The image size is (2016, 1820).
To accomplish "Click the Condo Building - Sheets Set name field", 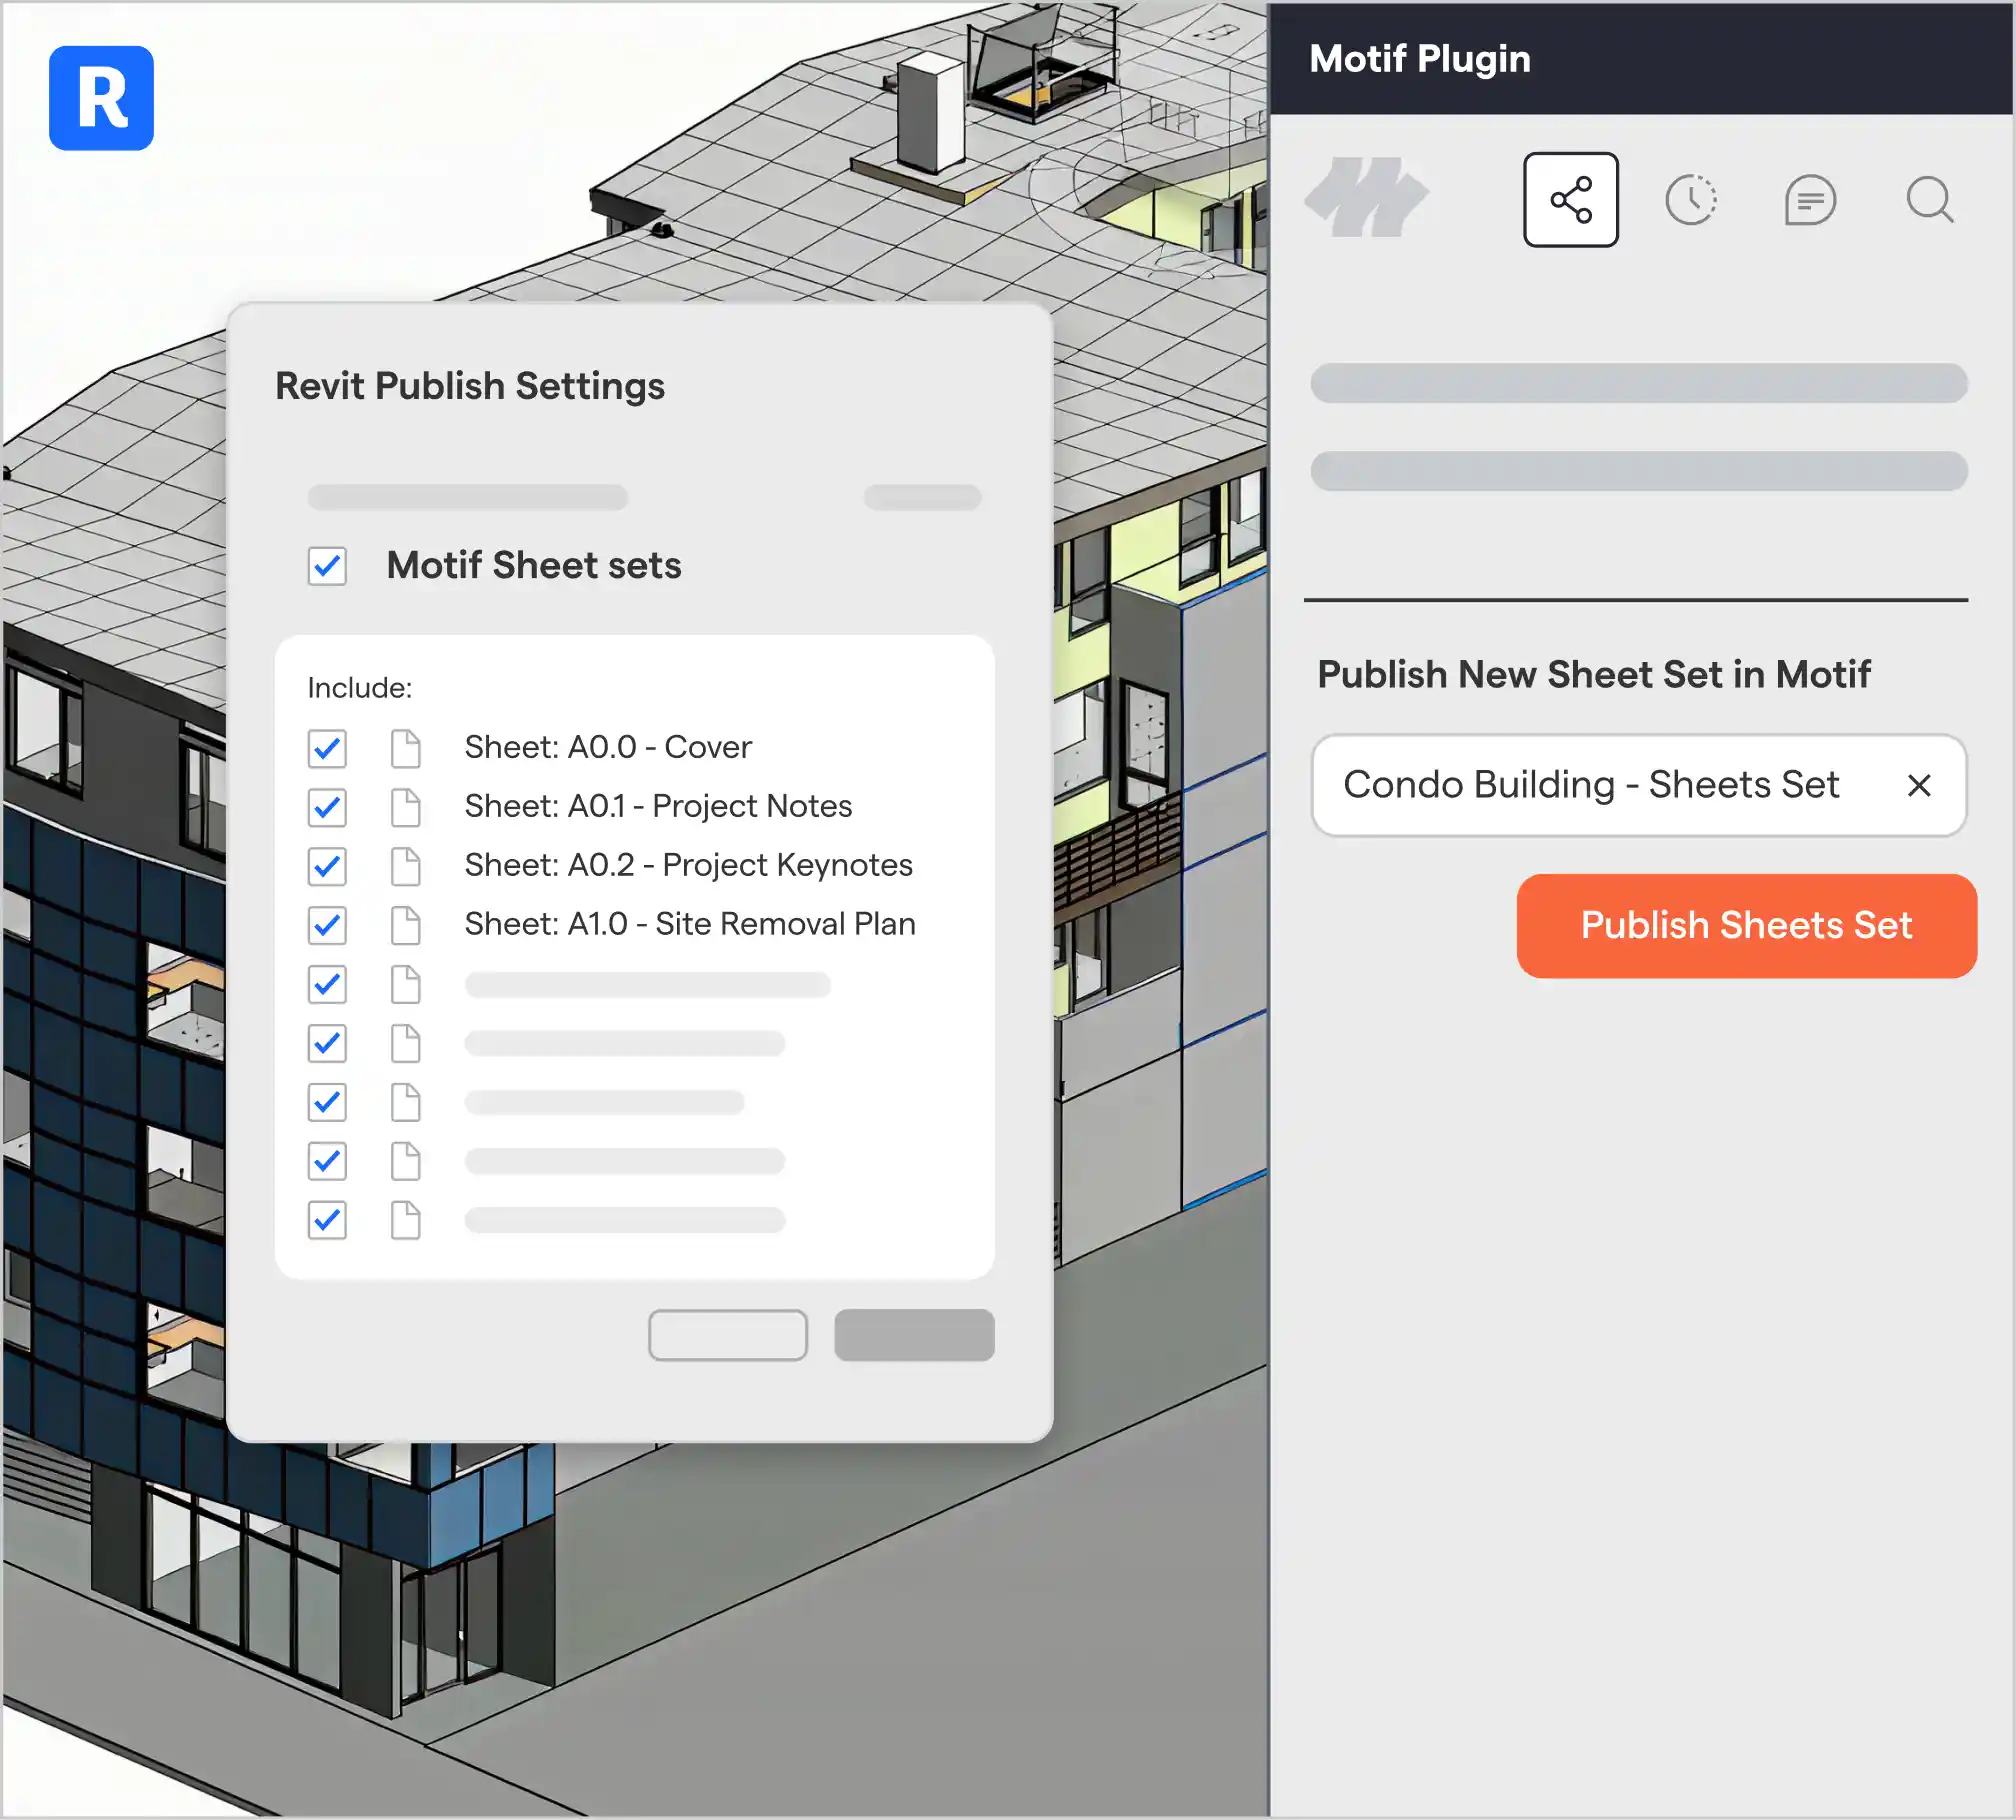I will click(x=1638, y=786).
